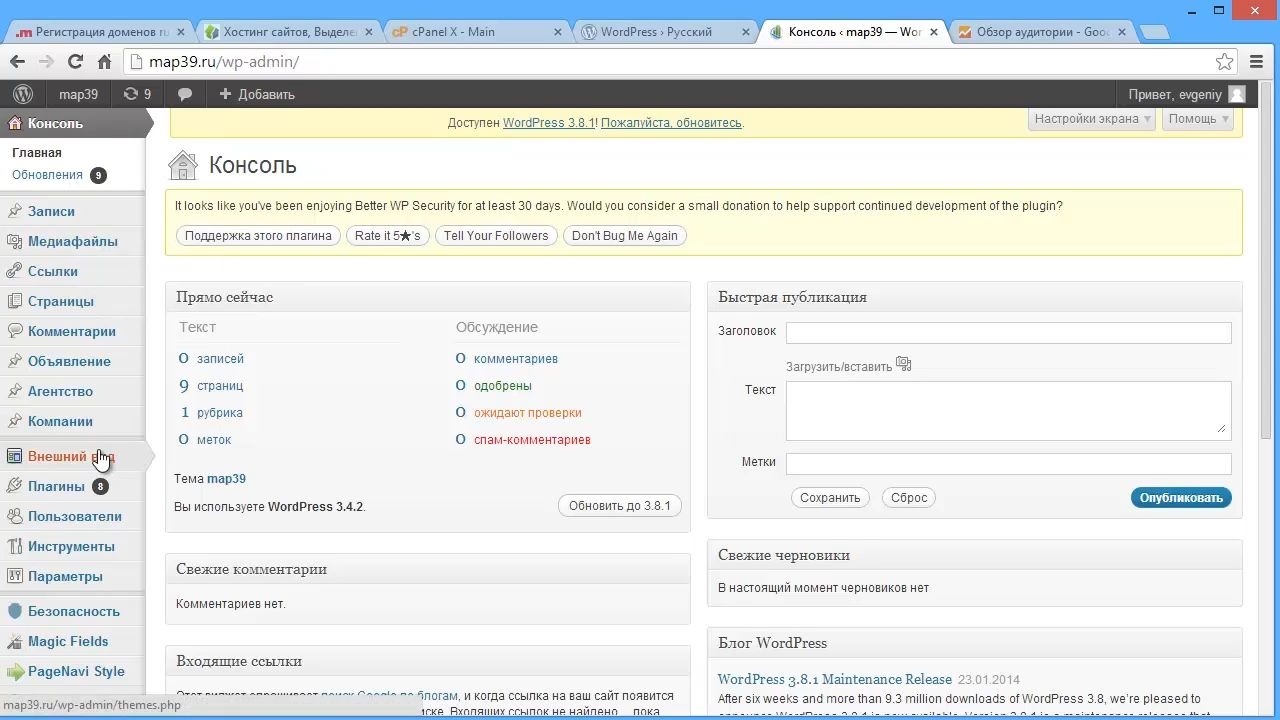Click into the Заголовок input field
Screen dimensions: 1280x720
pyautogui.click(x=1008, y=333)
